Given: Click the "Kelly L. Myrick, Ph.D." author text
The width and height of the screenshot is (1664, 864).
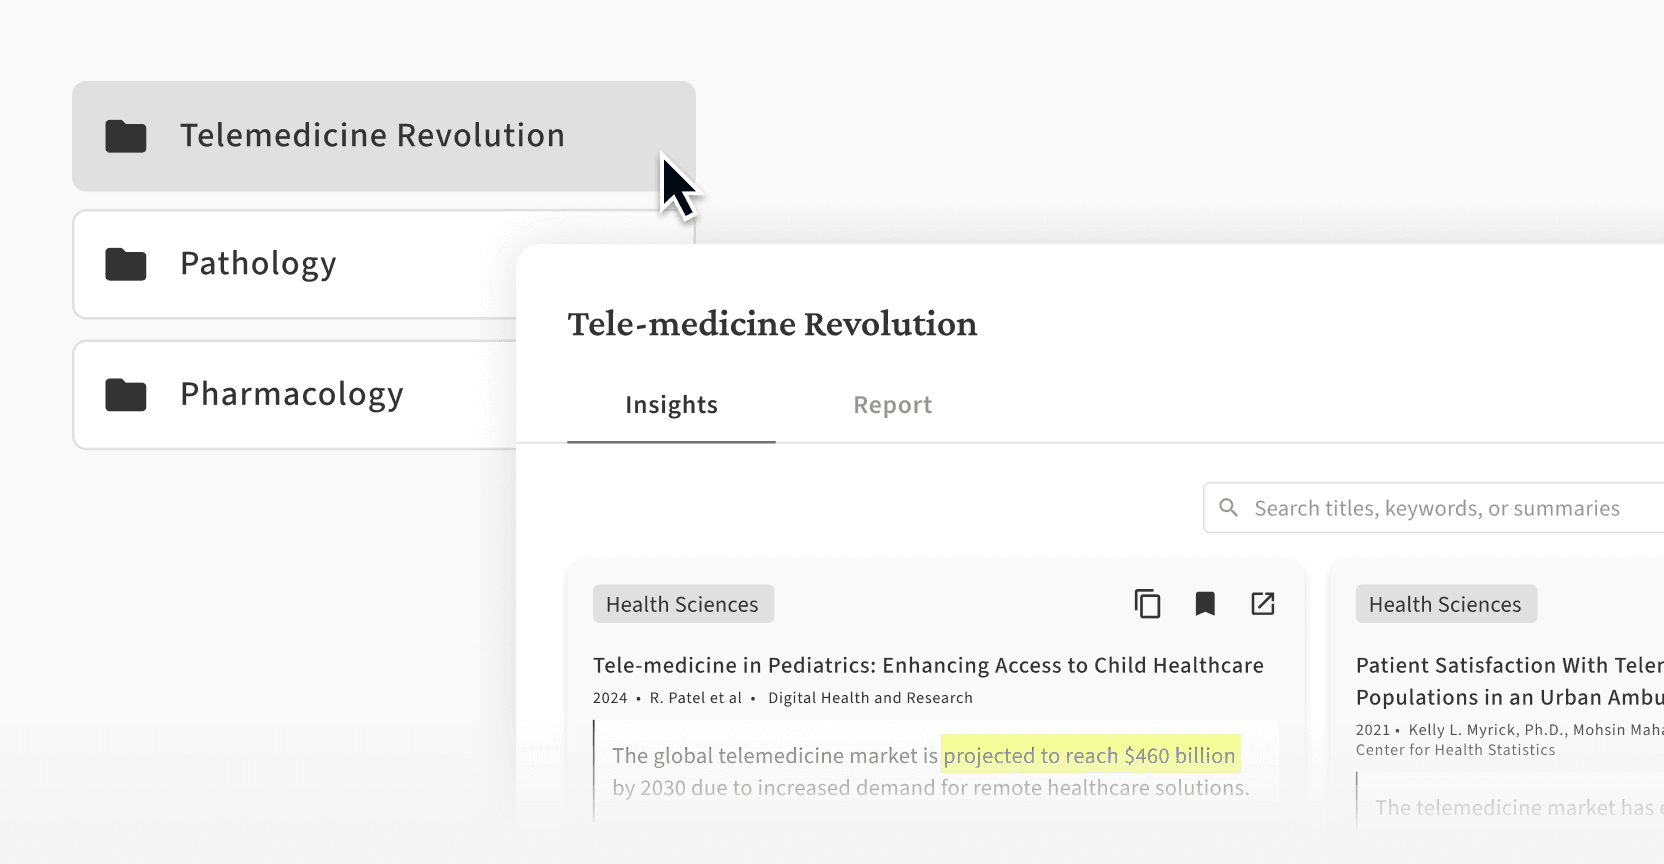Looking at the screenshot, I should (x=1487, y=730).
